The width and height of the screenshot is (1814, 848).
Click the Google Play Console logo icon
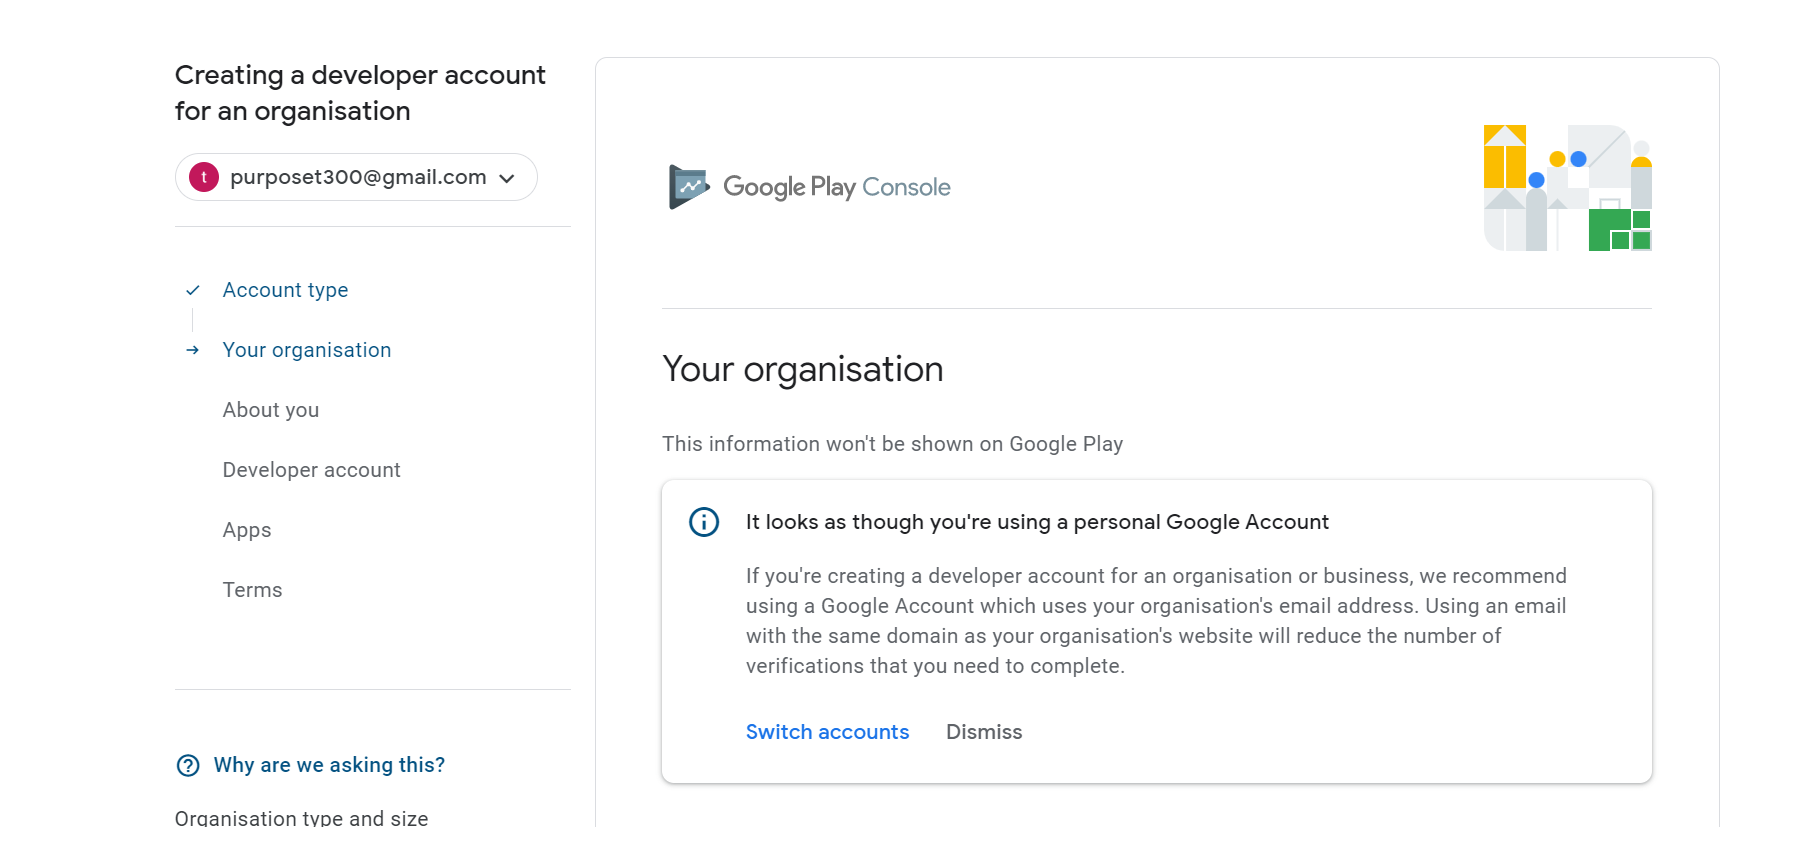click(x=689, y=187)
